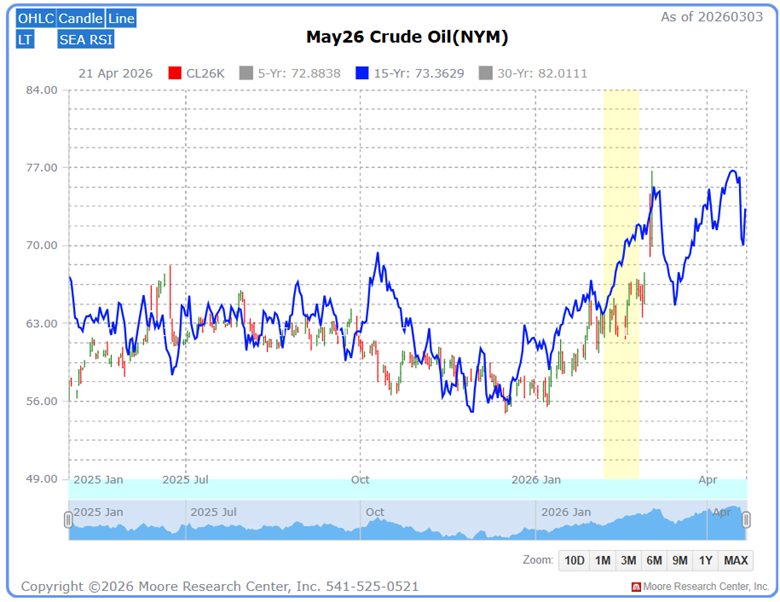Click the 63.00 y-axis label
780x602 pixels.
click(x=42, y=323)
